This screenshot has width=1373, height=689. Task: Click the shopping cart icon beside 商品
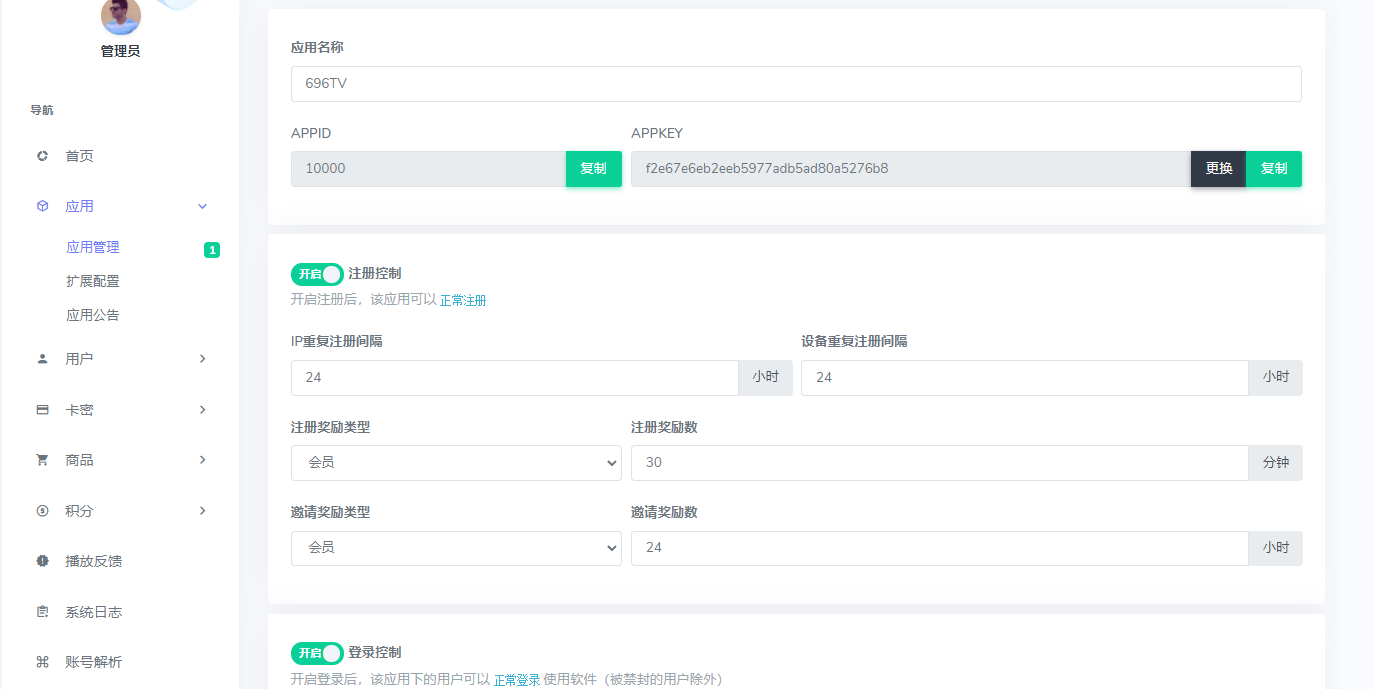[x=42, y=460]
